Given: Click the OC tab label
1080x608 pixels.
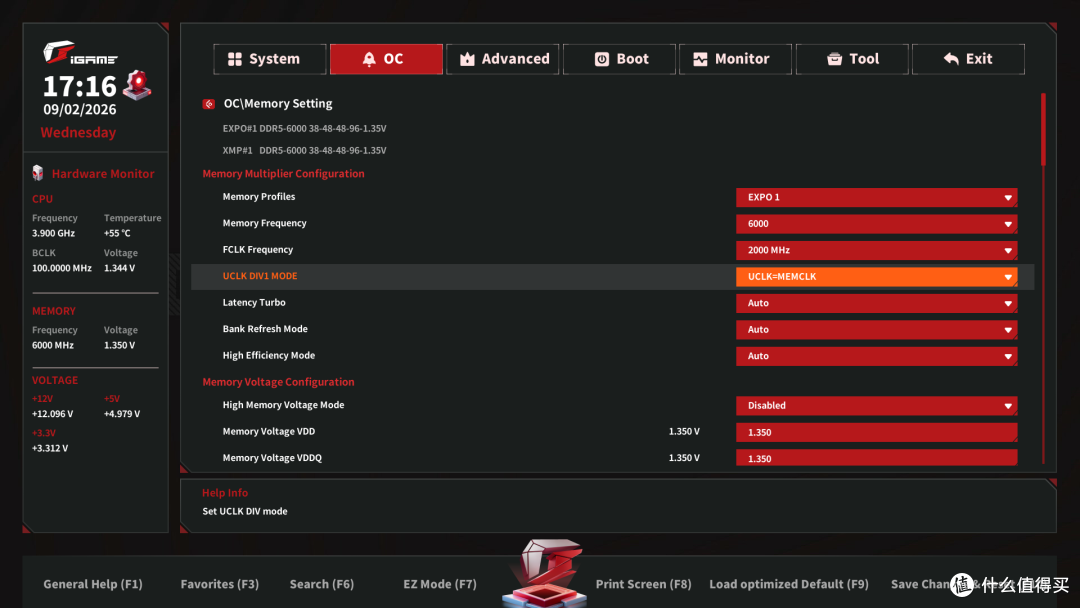Looking at the screenshot, I should tap(393, 59).
